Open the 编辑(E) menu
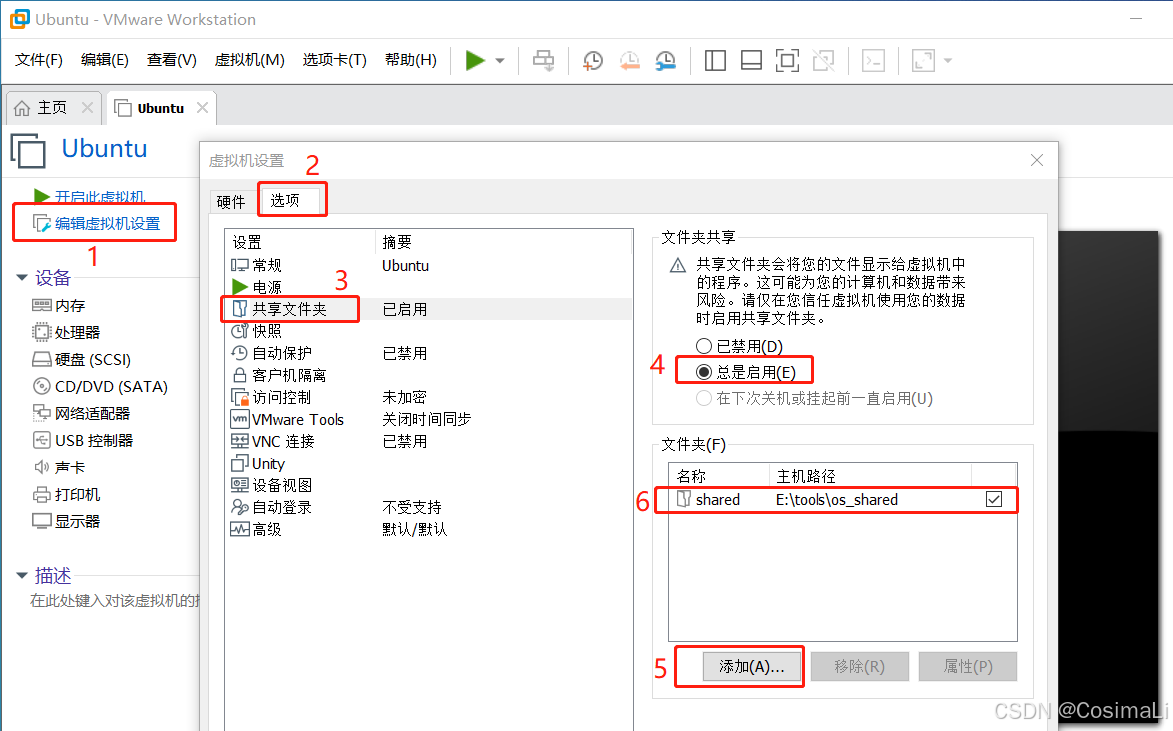Screen dimensions: 1173x731 [105, 60]
